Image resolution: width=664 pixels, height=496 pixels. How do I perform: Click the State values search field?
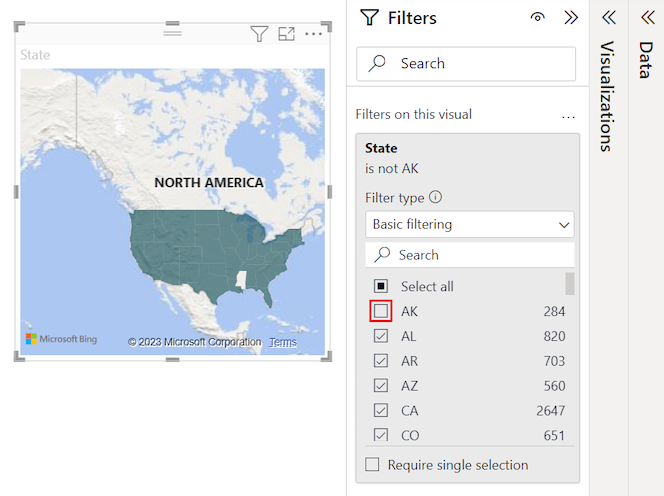469,255
